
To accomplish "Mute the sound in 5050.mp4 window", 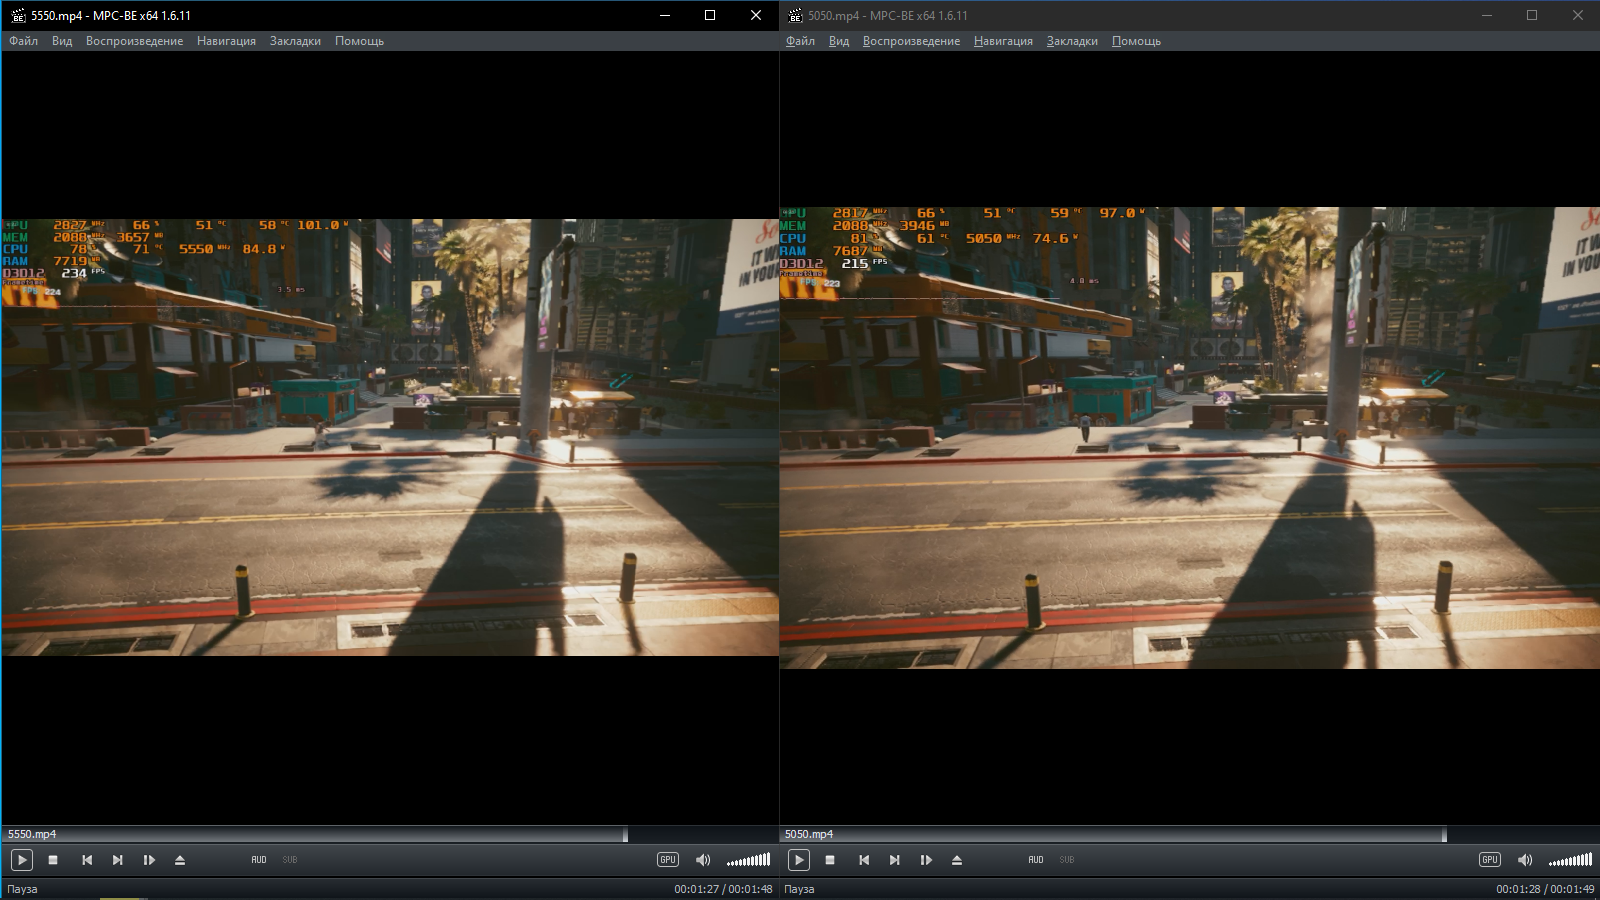I will (x=1525, y=860).
